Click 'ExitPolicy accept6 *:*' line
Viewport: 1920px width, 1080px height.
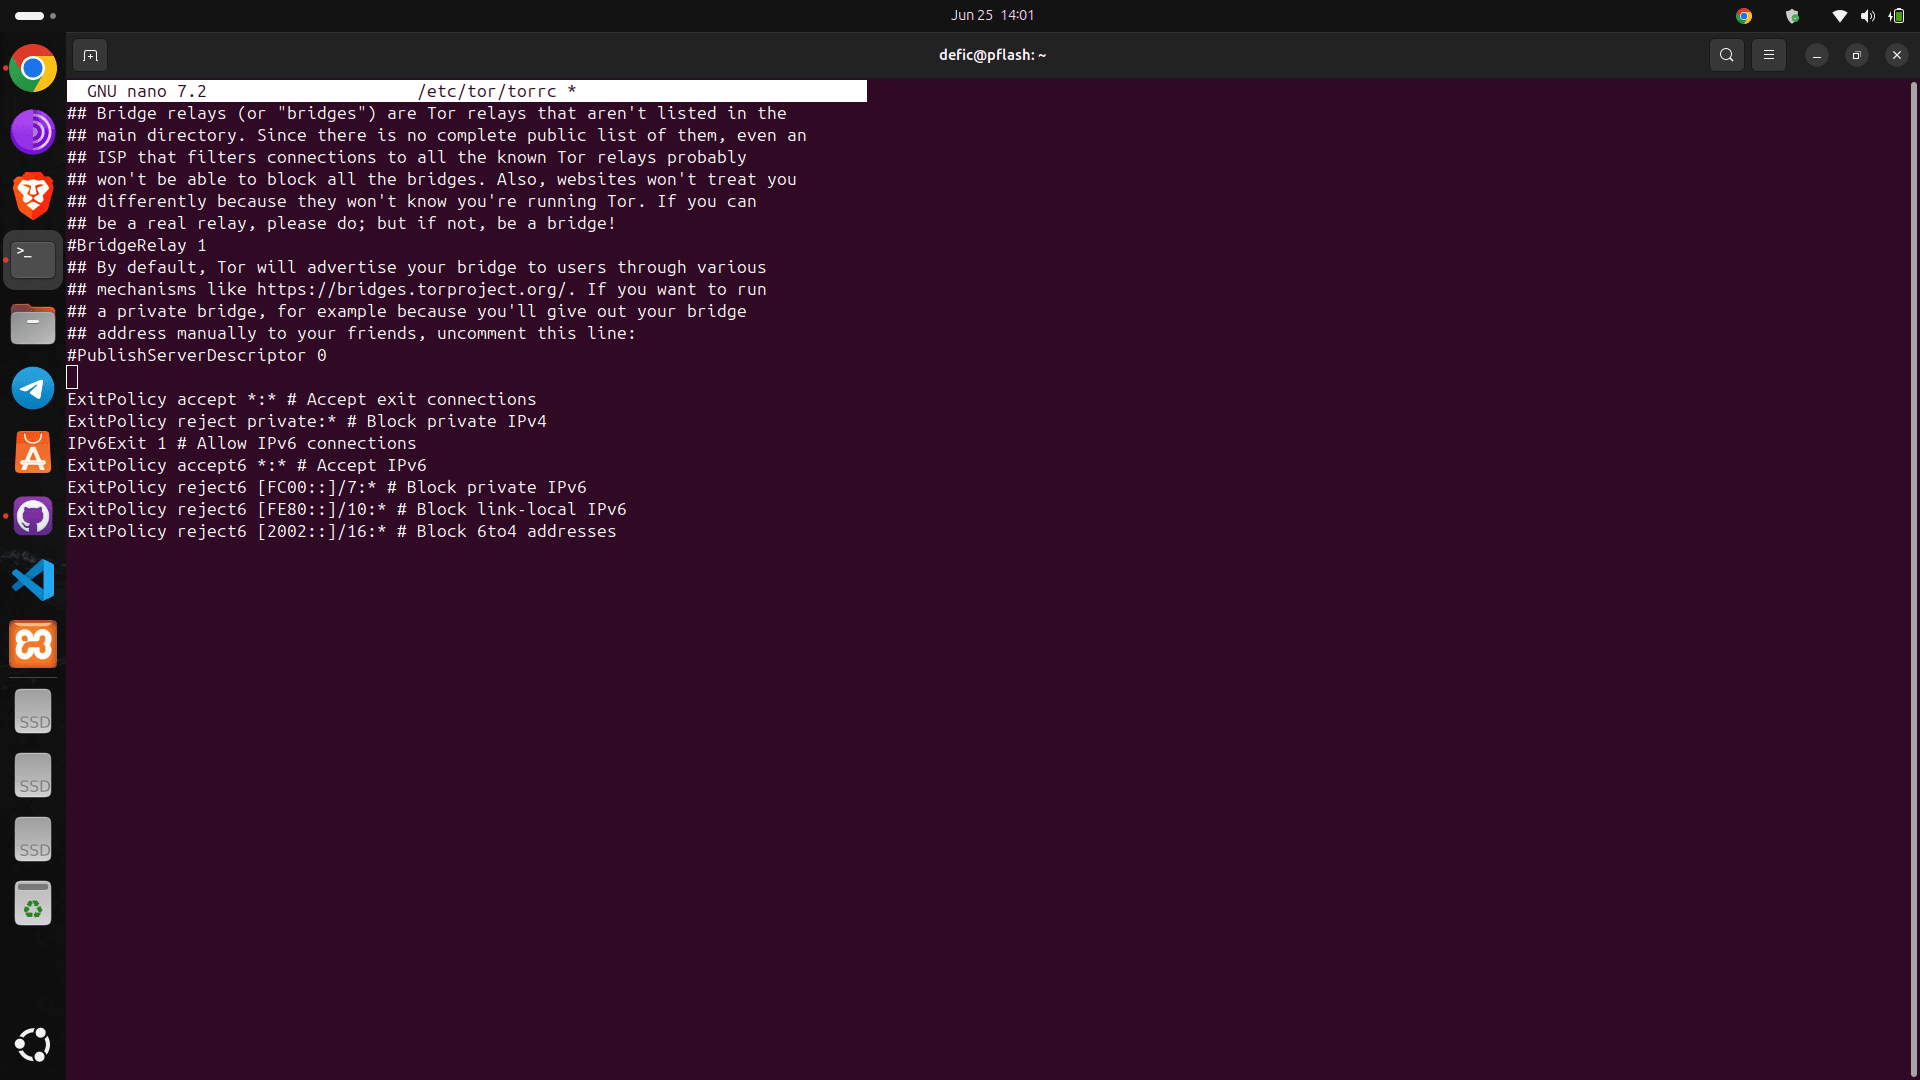pos(247,465)
